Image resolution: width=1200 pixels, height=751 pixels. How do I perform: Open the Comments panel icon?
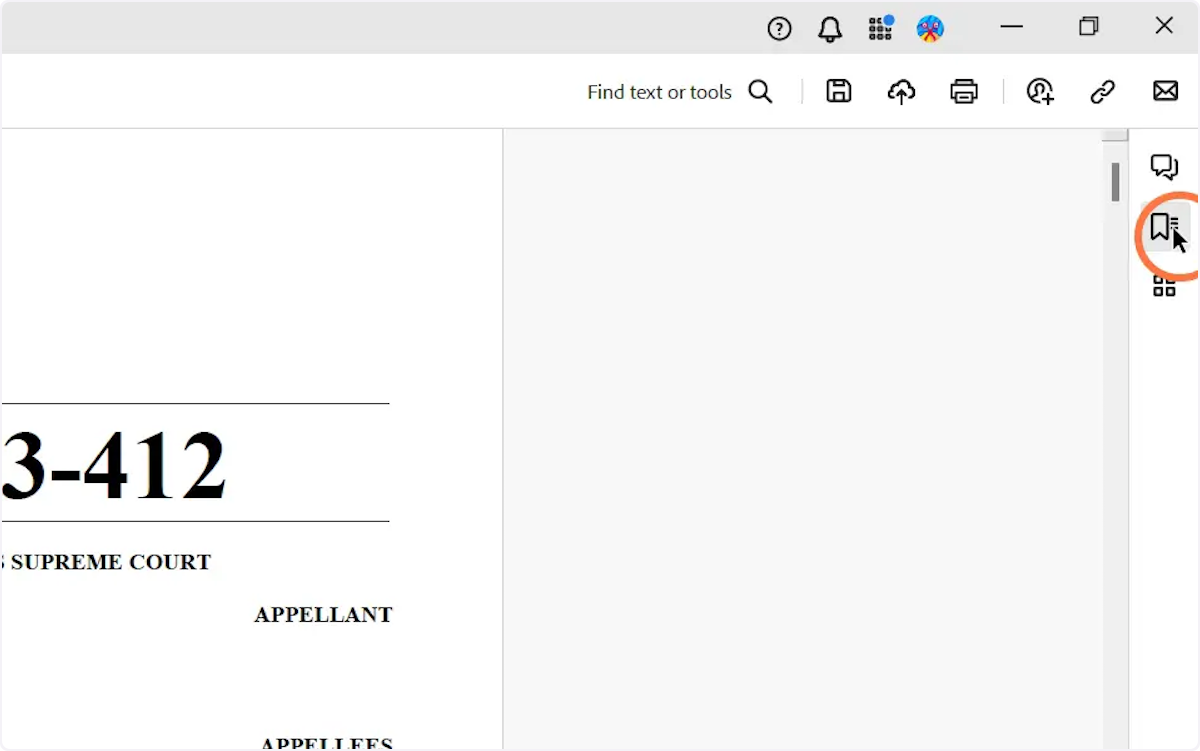pos(1164,167)
